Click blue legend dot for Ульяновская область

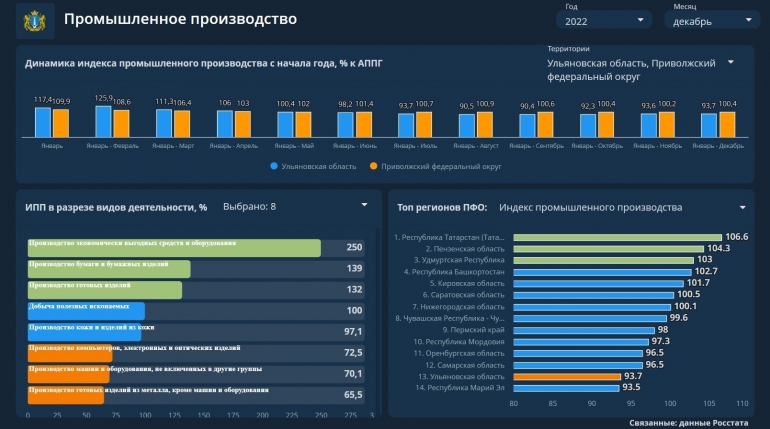(274, 167)
